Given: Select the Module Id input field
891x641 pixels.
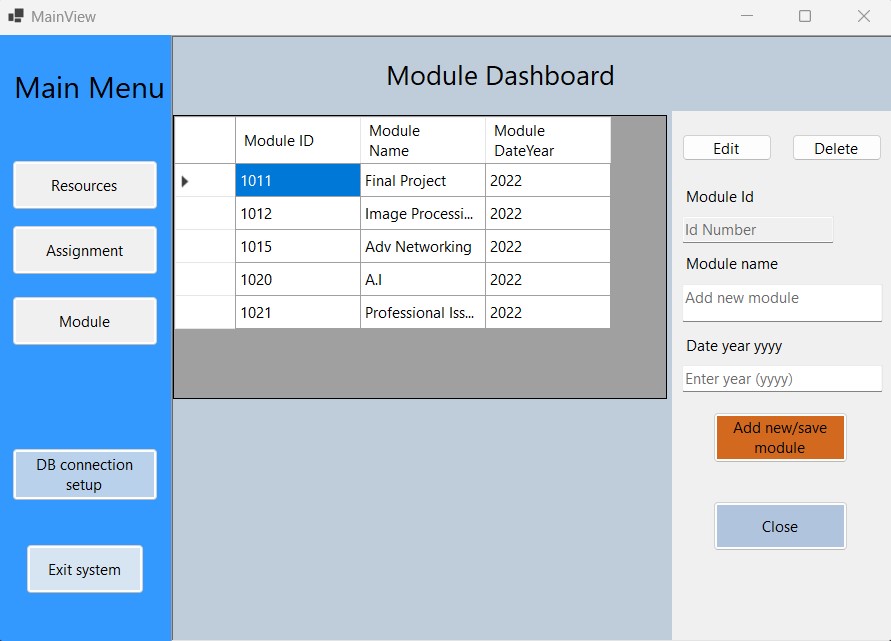Looking at the screenshot, I should [757, 229].
